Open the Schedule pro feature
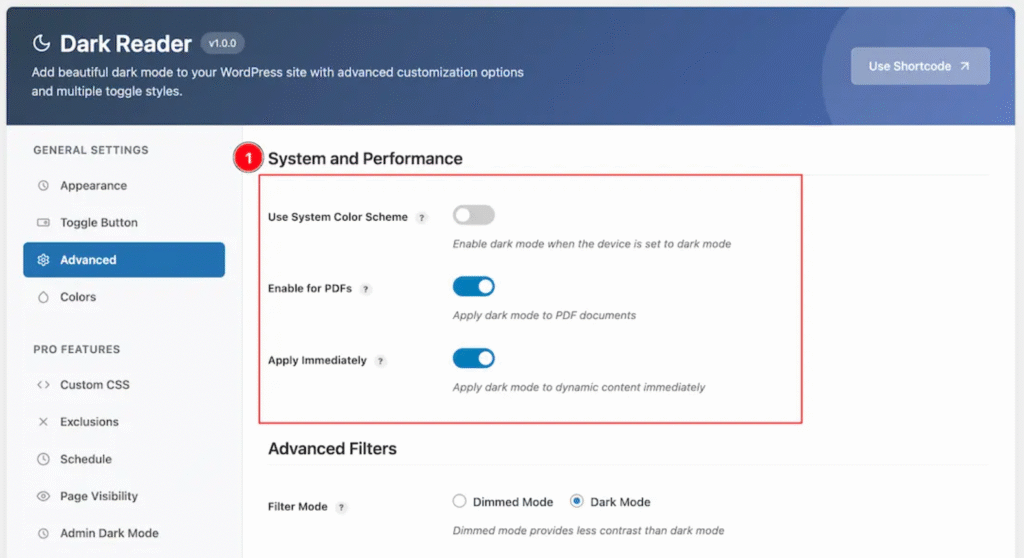The height and width of the screenshot is (558, 1024). (x=124, y=459)
